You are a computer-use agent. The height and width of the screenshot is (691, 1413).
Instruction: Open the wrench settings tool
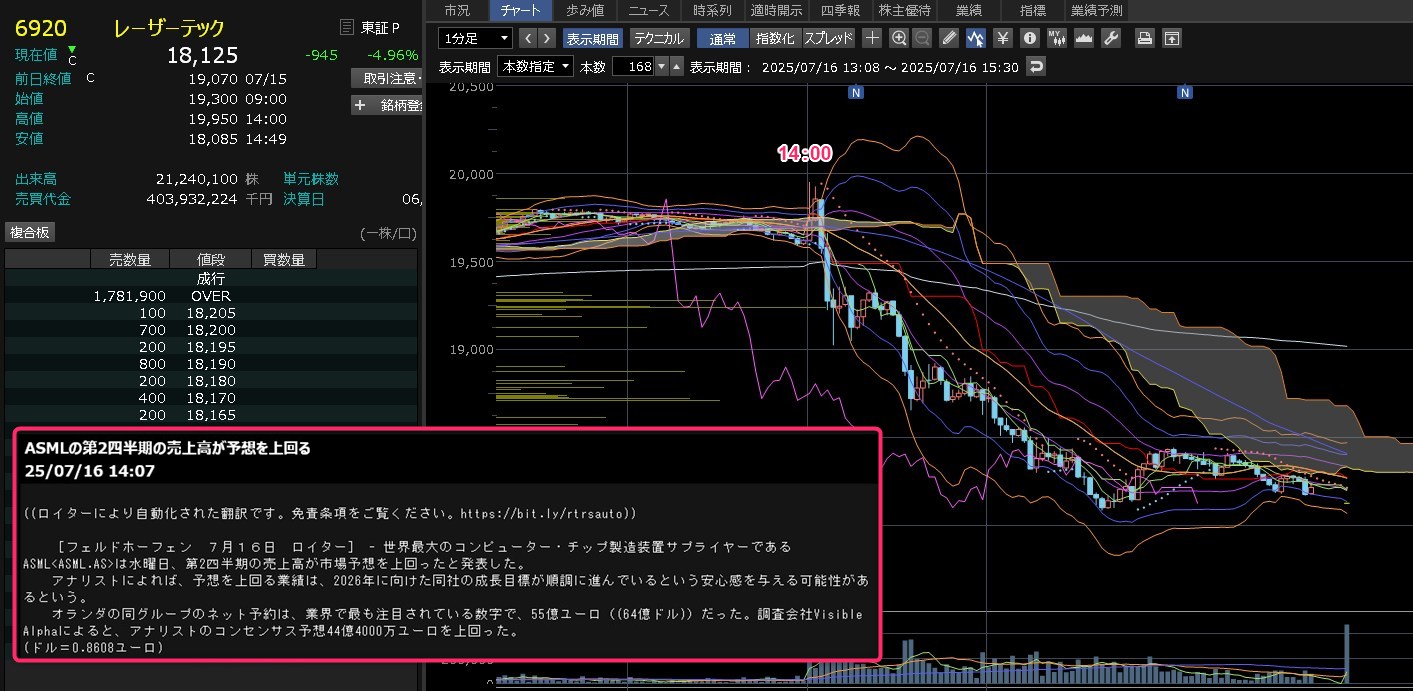pyautogui.click(x=1110, y=38)
